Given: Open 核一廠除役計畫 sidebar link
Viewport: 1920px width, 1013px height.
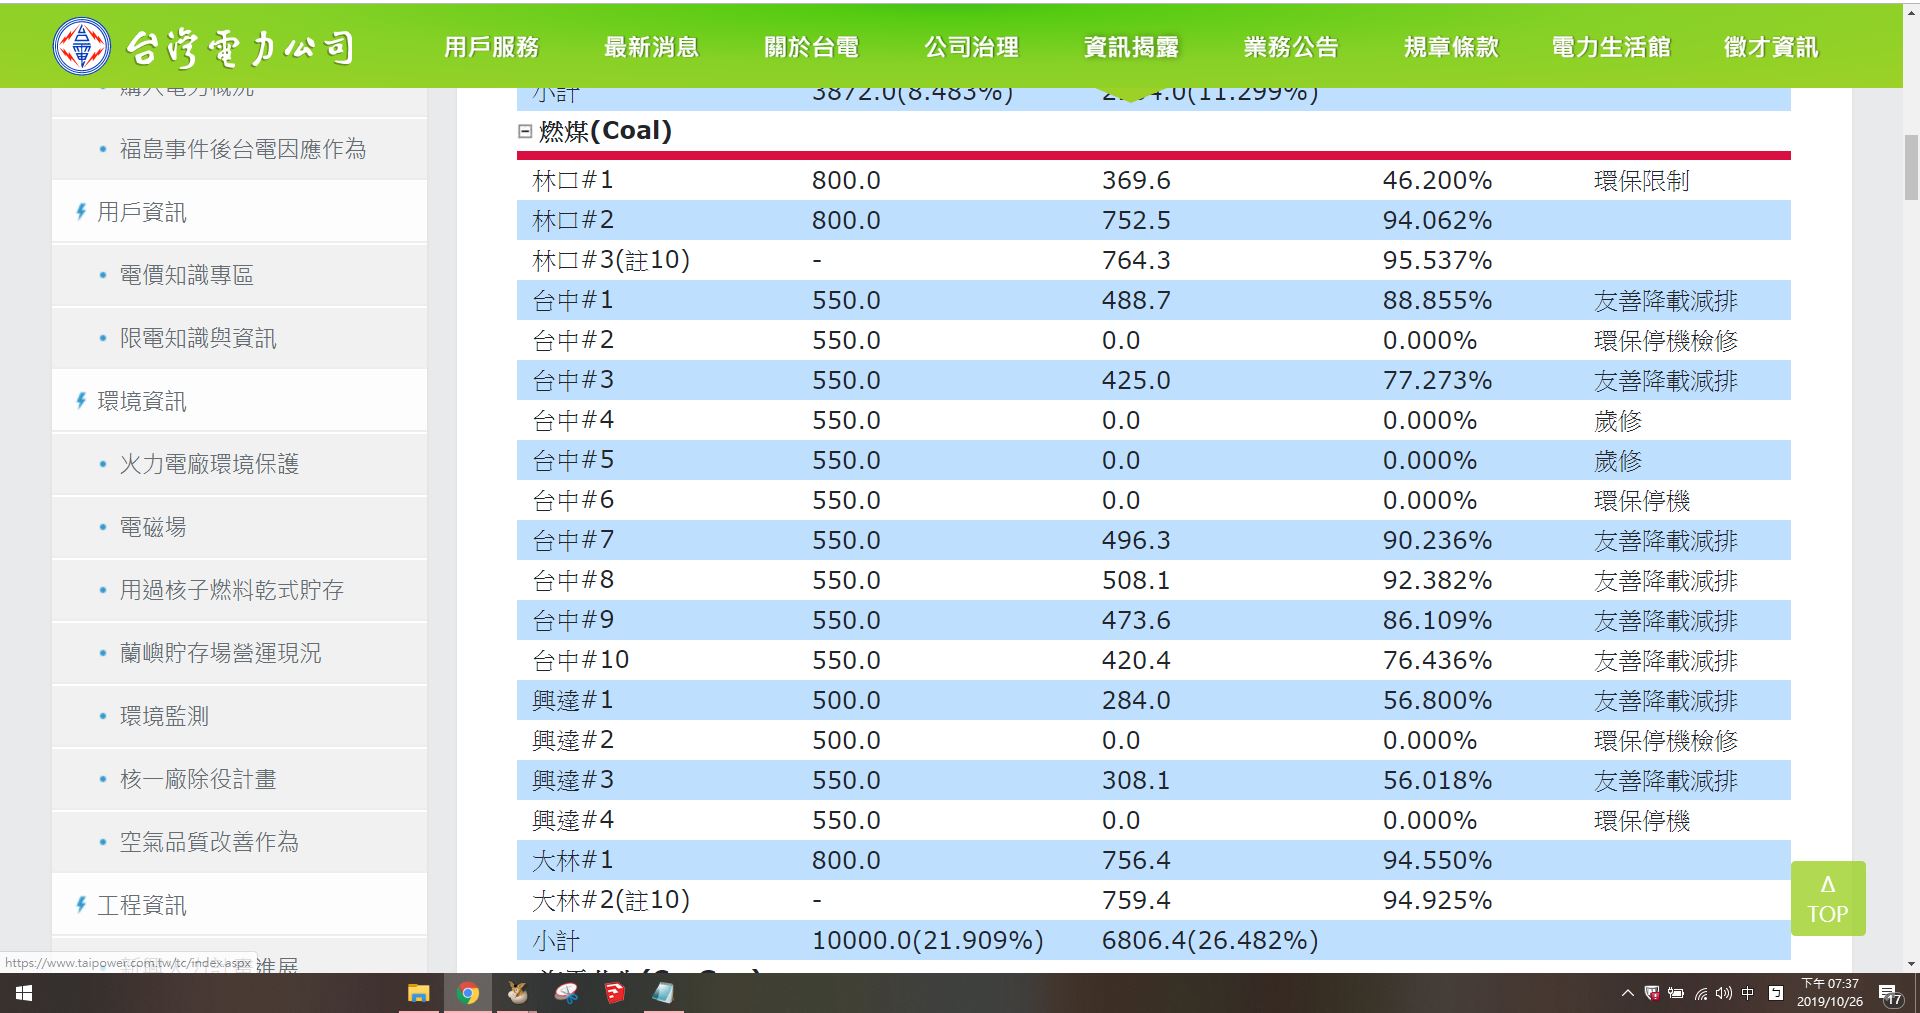Looking at the screenshot, I should point(198,779).
